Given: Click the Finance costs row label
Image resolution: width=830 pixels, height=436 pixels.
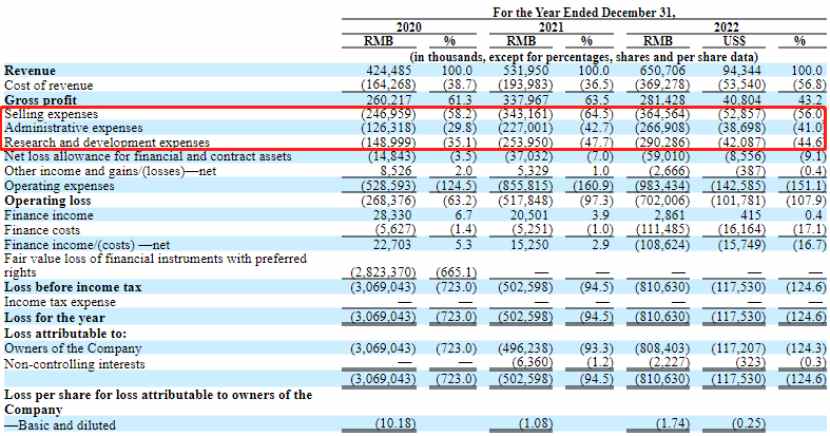Looking at the screenshot, I should pyautogui.click(x=42, y=230).
